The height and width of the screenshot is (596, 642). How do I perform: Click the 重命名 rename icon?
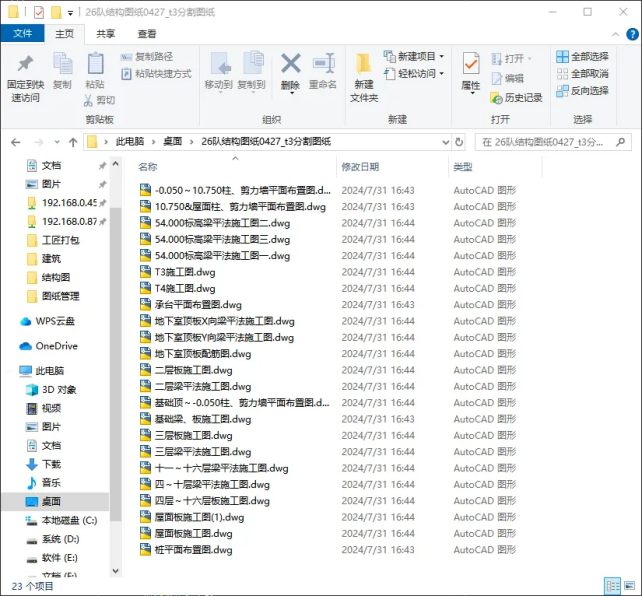click(x=322, y=66)
